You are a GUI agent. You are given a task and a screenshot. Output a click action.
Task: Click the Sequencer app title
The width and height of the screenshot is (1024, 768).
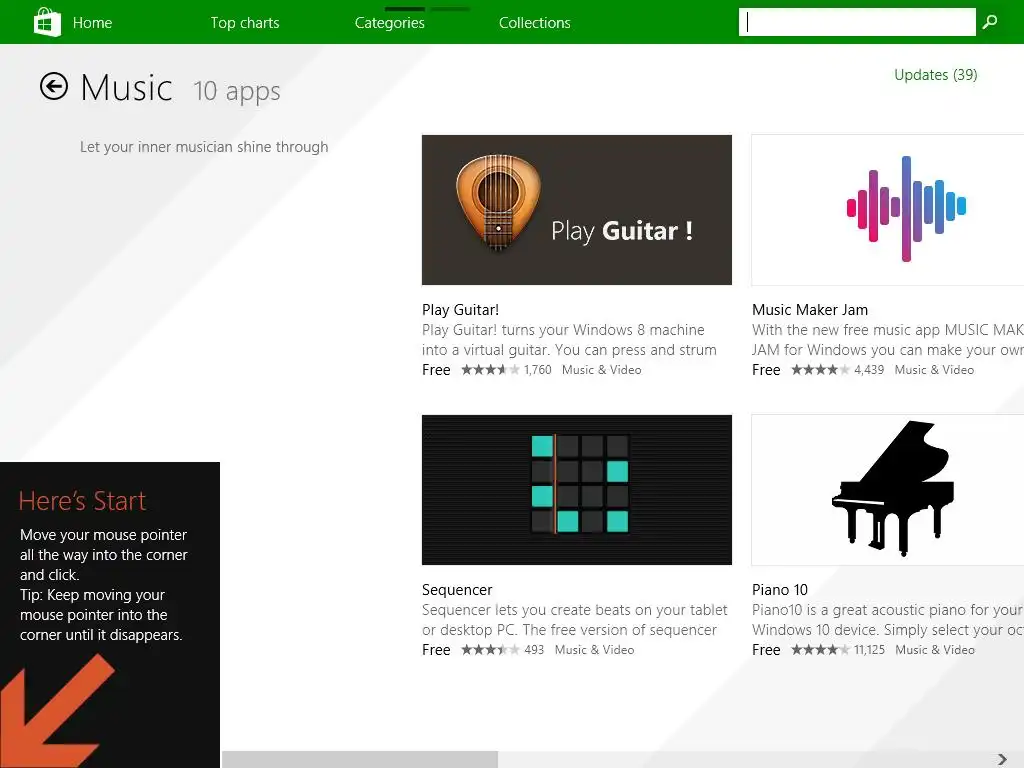[x=457, y=590]
